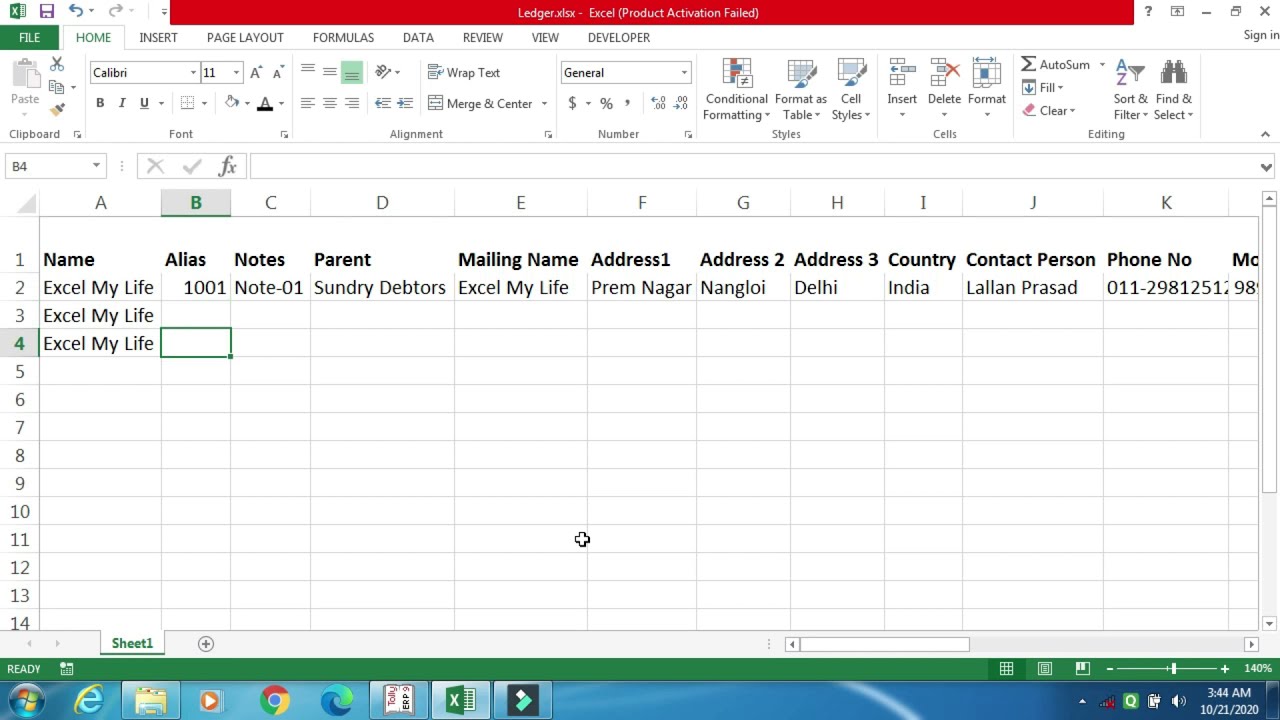This screenshot has height=720, width=1280.
Task: Click the Format Painter brush icon
Action: click(x=57, y=109)
